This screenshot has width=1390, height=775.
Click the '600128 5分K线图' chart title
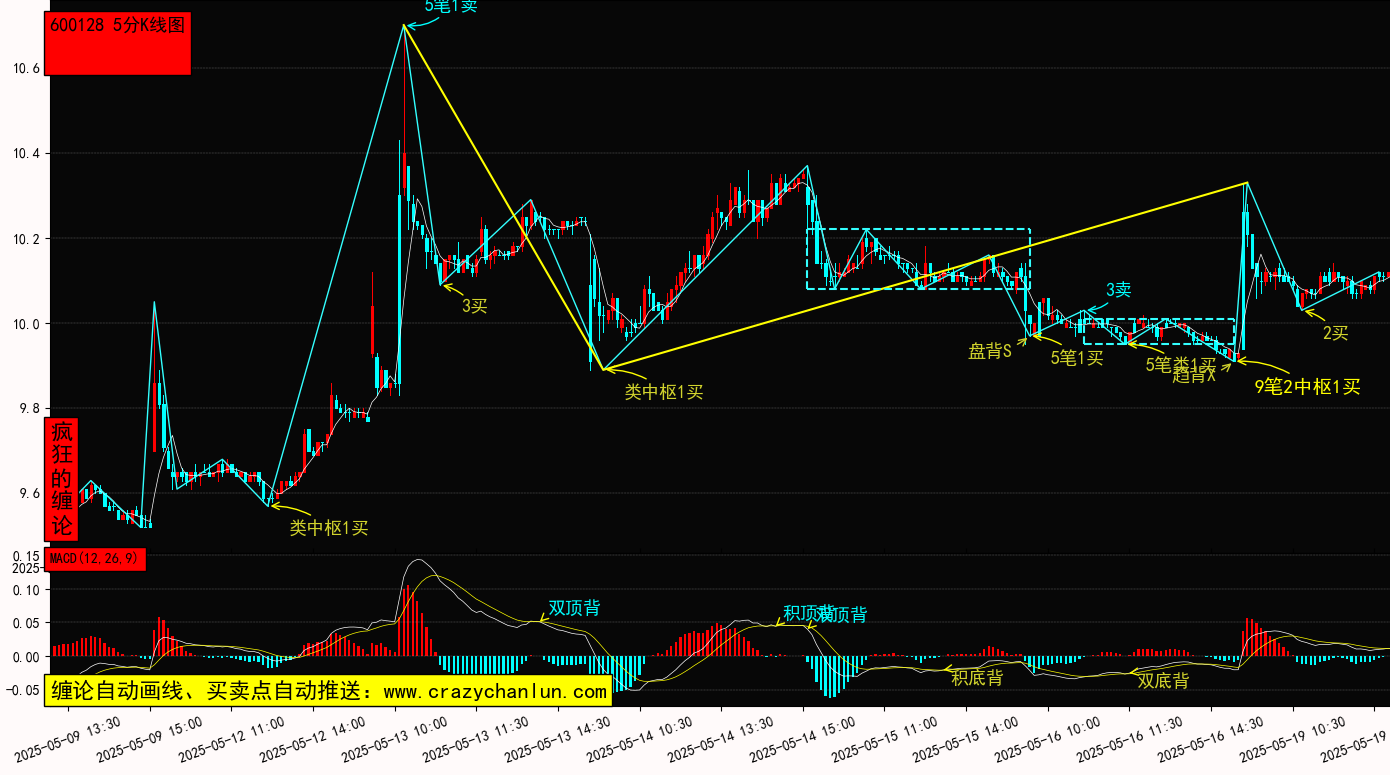[118, 26]
